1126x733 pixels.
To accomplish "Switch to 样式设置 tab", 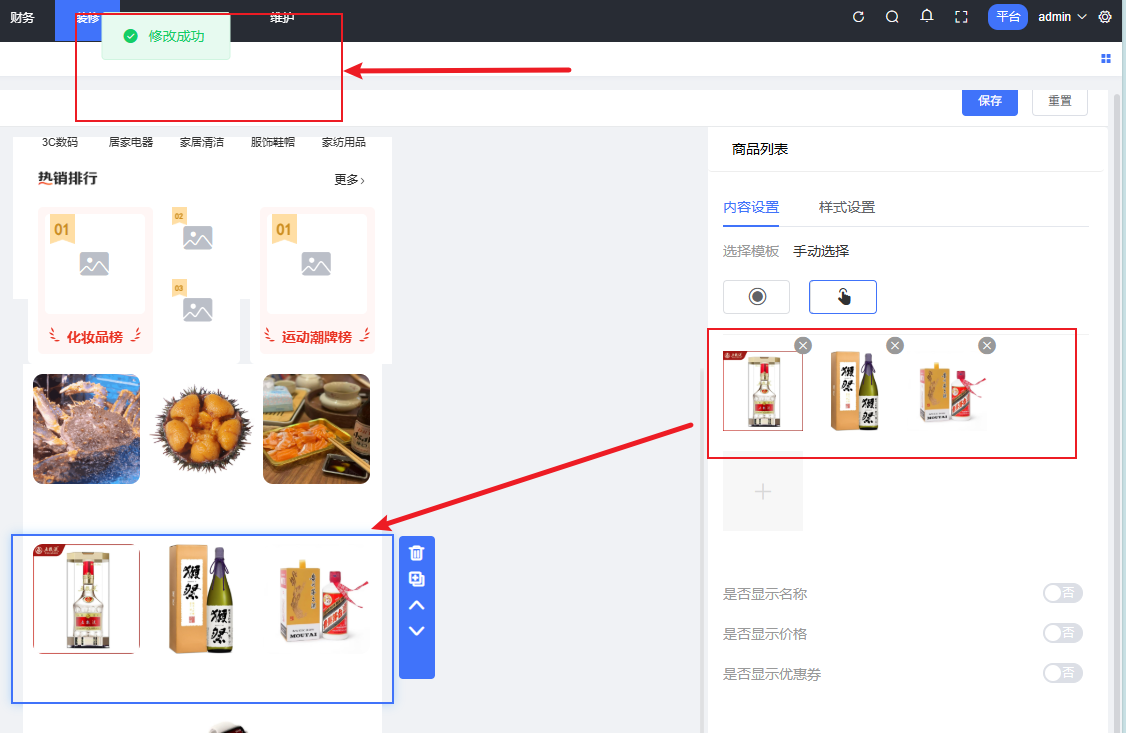I will click(x=847, y=207).
